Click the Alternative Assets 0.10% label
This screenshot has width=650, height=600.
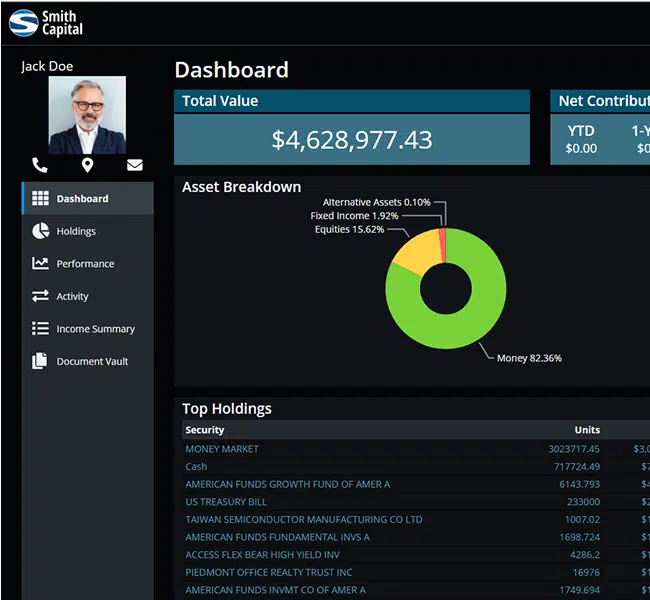pyautogui.click(x=377, y=202)
